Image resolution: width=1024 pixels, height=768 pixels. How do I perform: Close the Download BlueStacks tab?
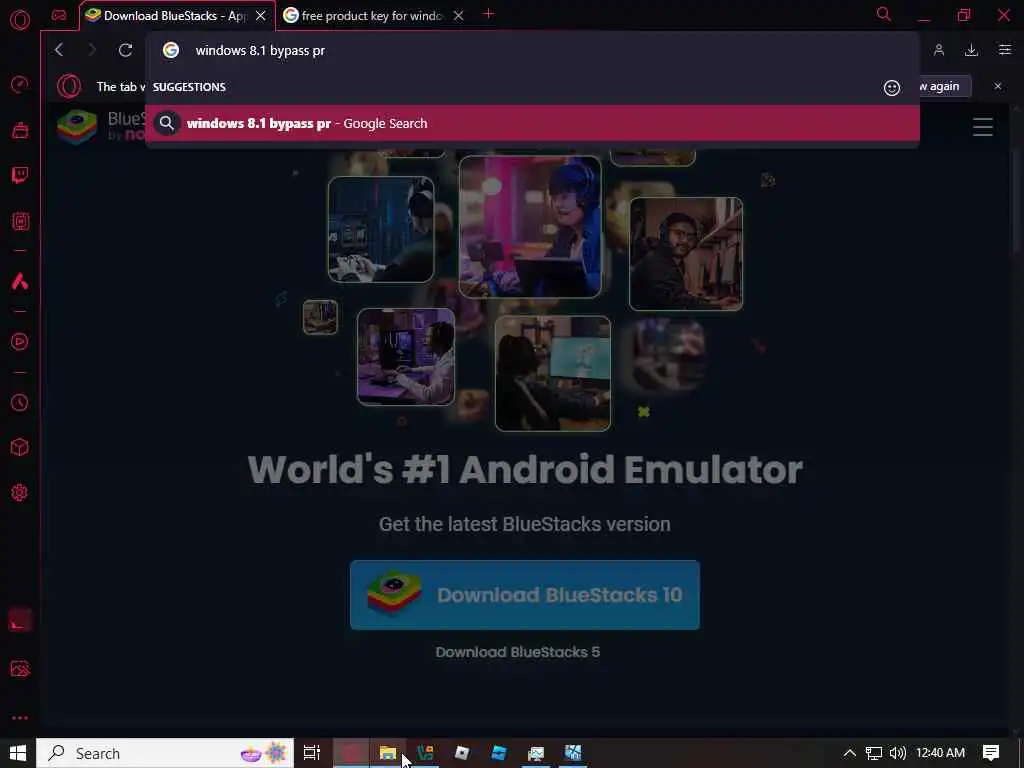click(261, 16)
